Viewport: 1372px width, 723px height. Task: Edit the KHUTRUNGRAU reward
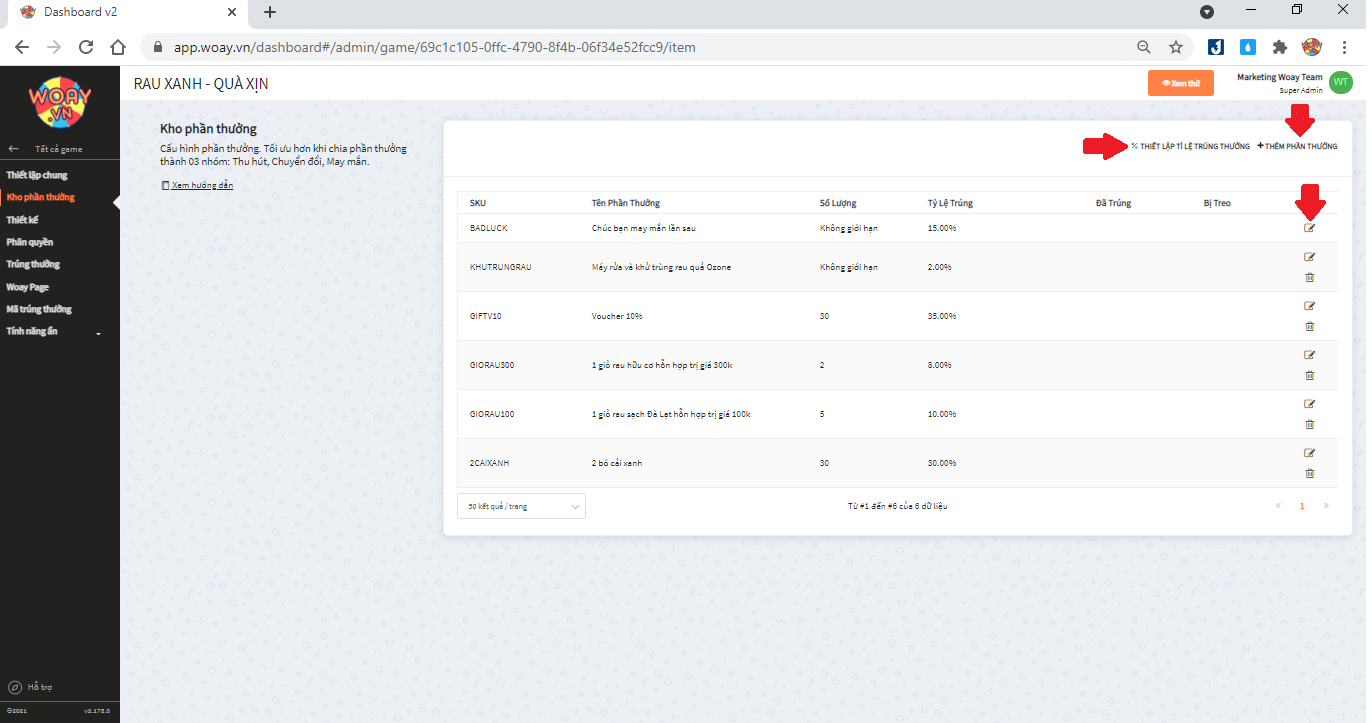(x=1309, y=257)
